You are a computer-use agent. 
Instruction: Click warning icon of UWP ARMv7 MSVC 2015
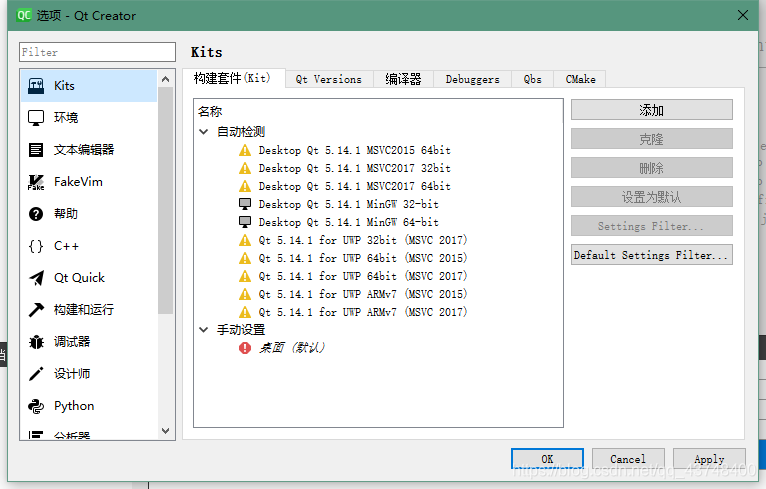click(245, 294)
